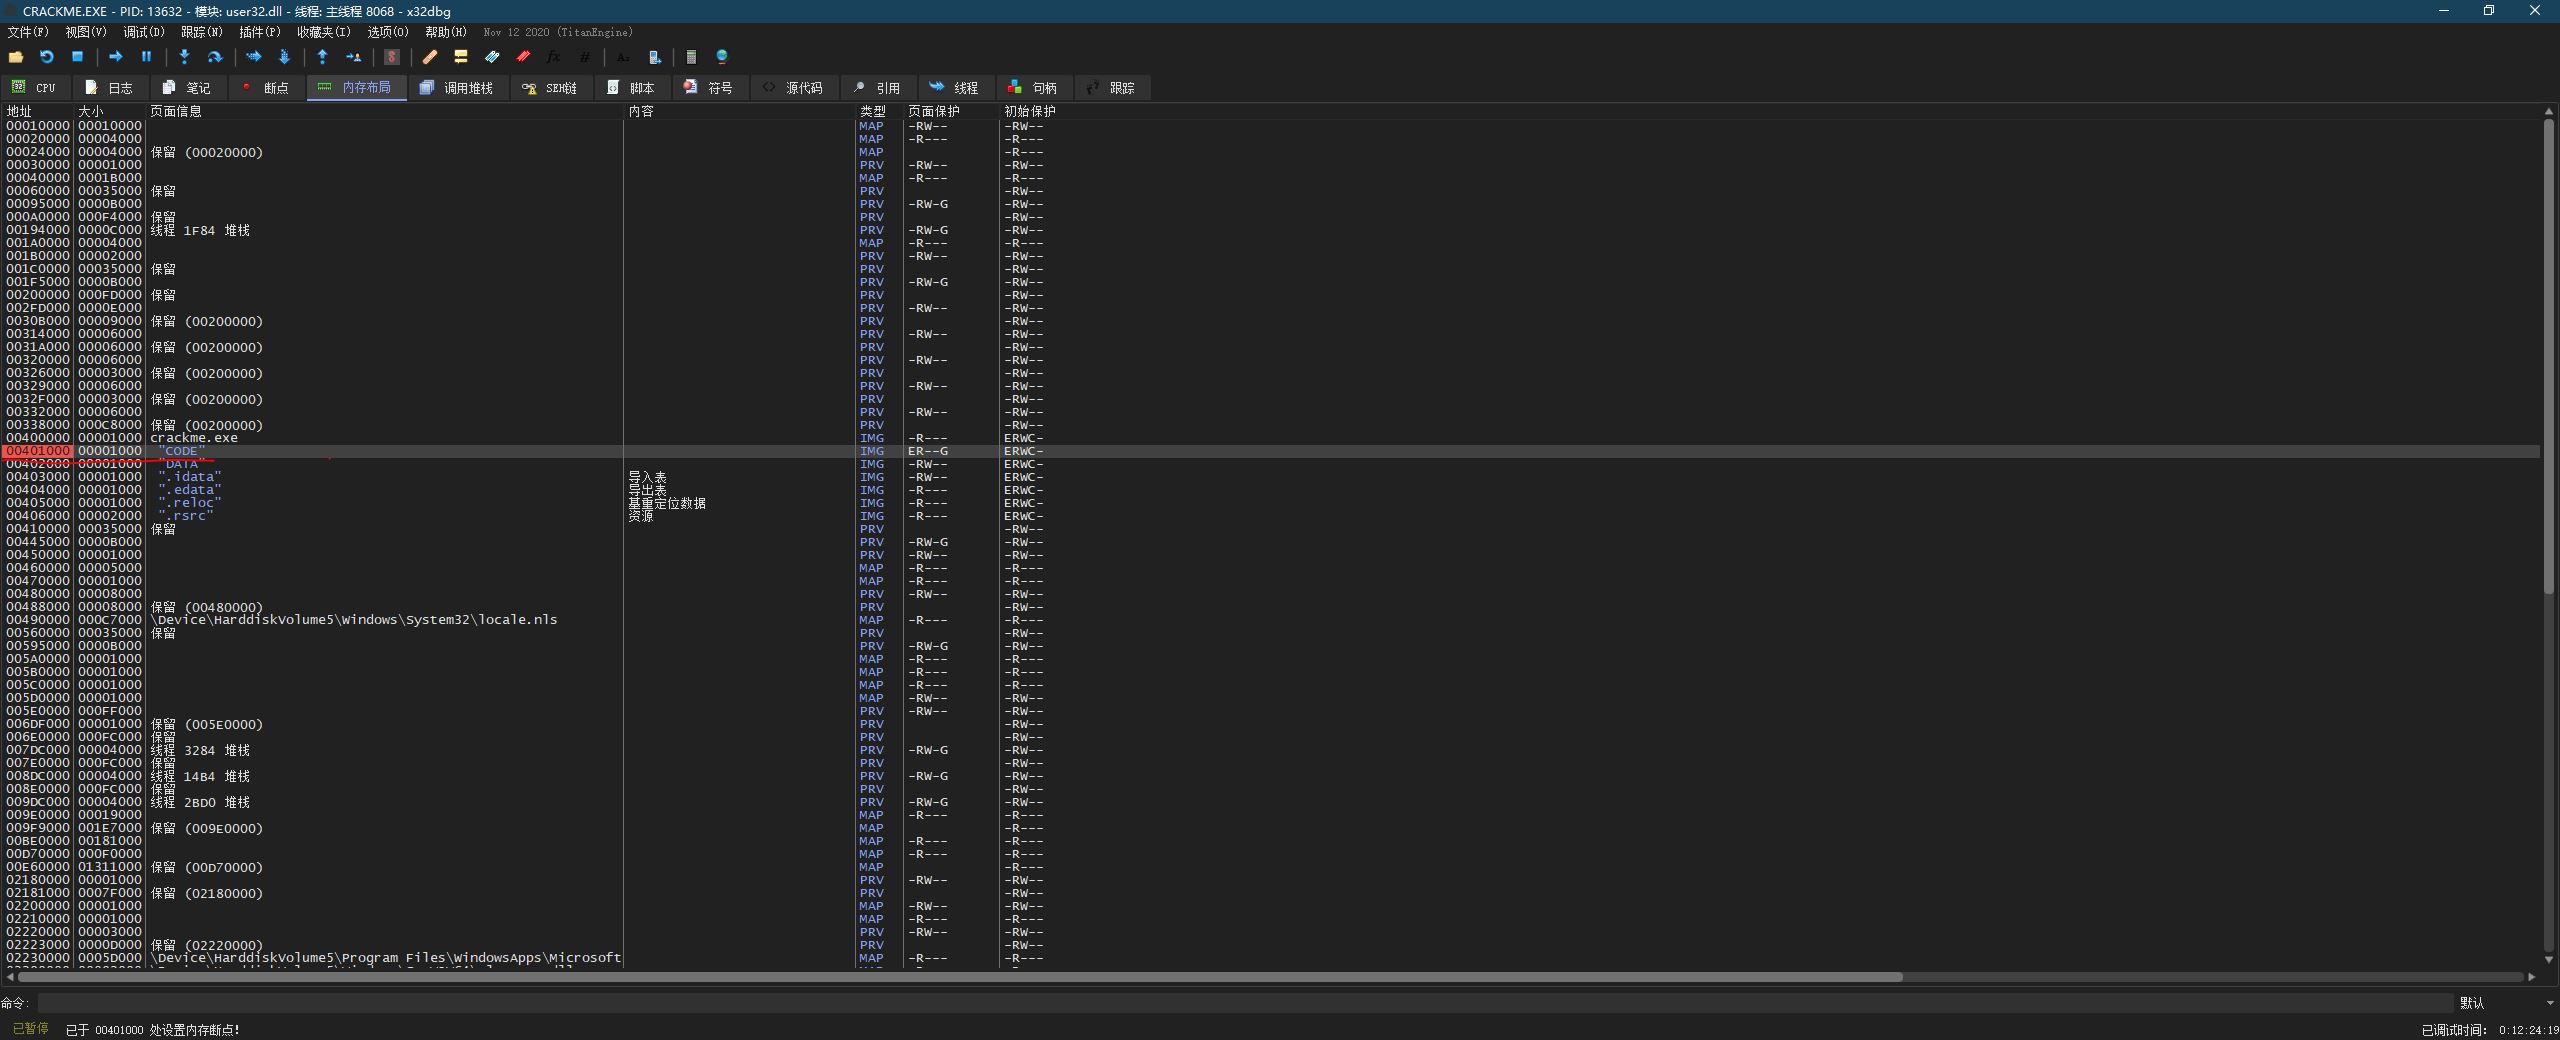Click the vertical scrollbar of memory map

tap(2549, 500)
